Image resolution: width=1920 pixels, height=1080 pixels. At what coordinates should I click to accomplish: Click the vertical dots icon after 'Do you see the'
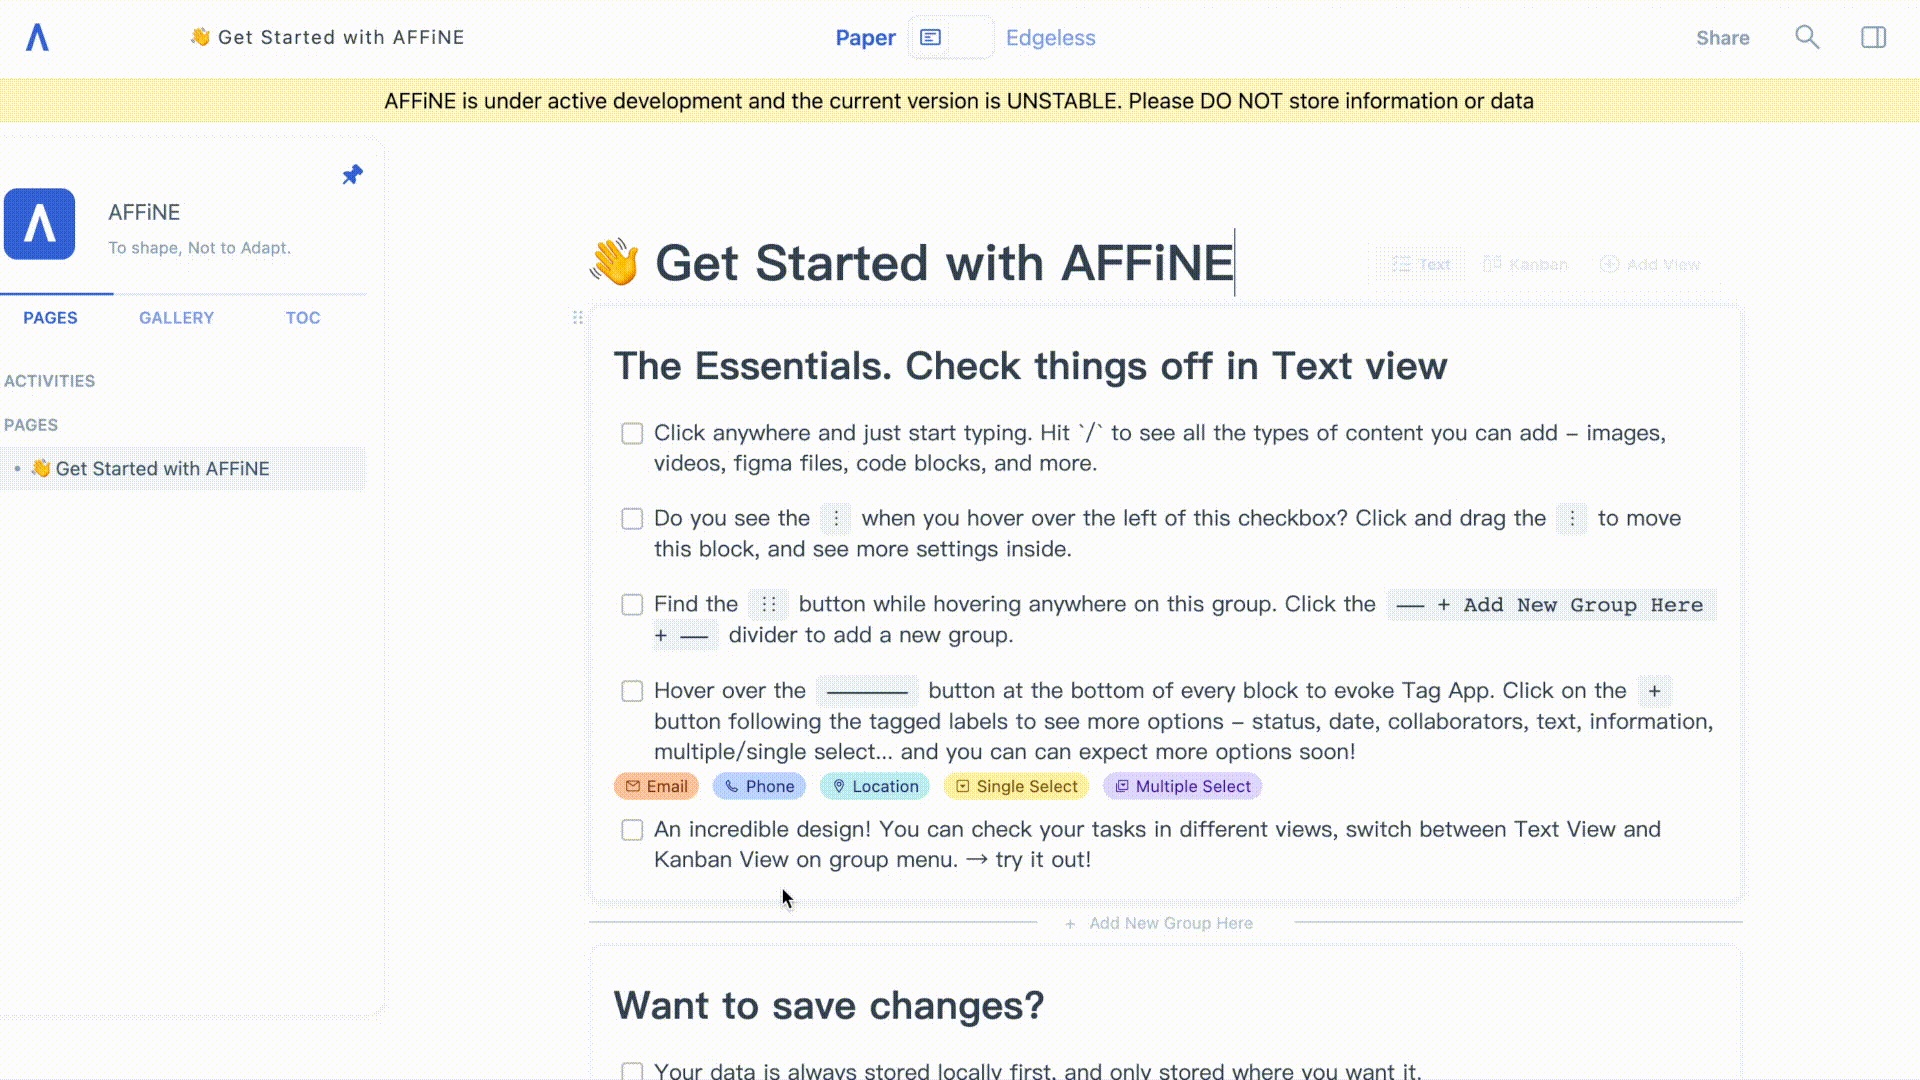[836, 518]
